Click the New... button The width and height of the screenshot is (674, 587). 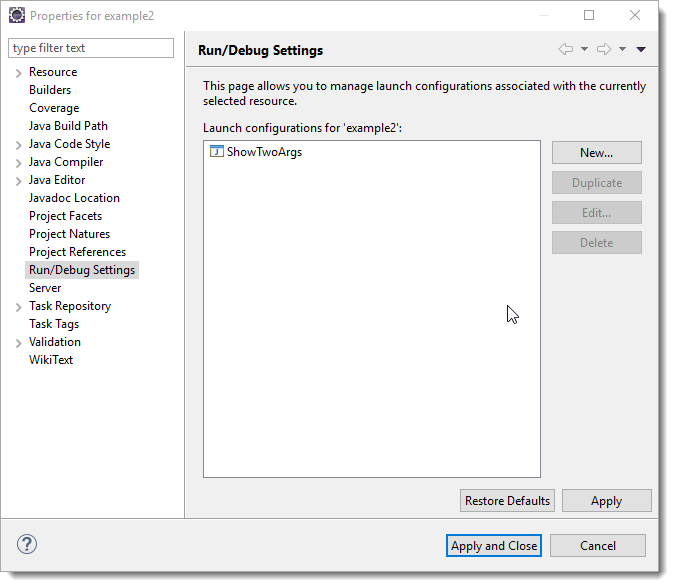[x=597, y=153]
